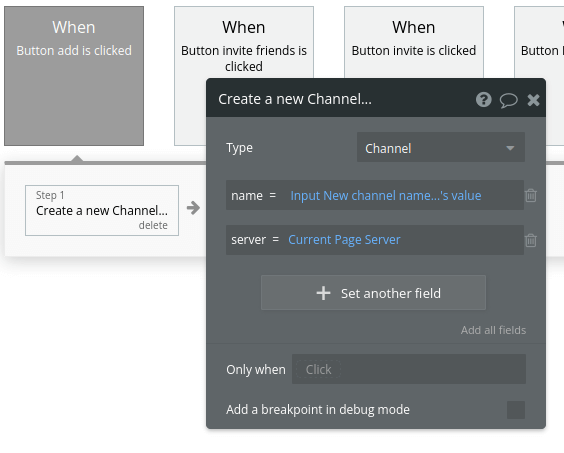Click the arrow after Step 1
Viewport: 564px width, 453px height.
coord(193,208)
